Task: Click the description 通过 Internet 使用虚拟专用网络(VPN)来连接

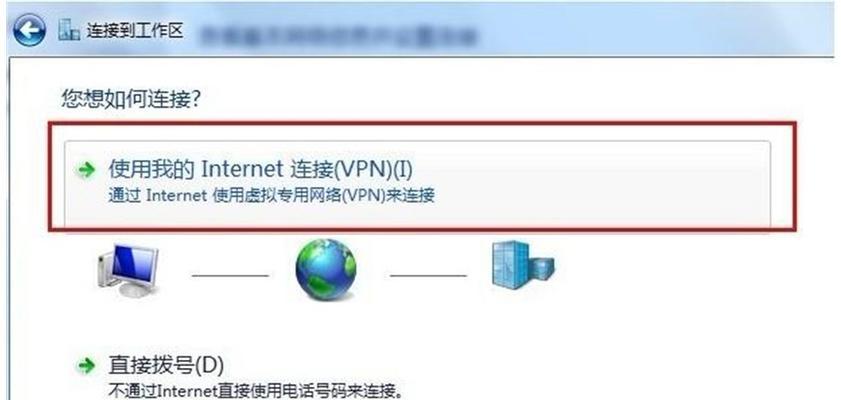Action: [271, 195]
